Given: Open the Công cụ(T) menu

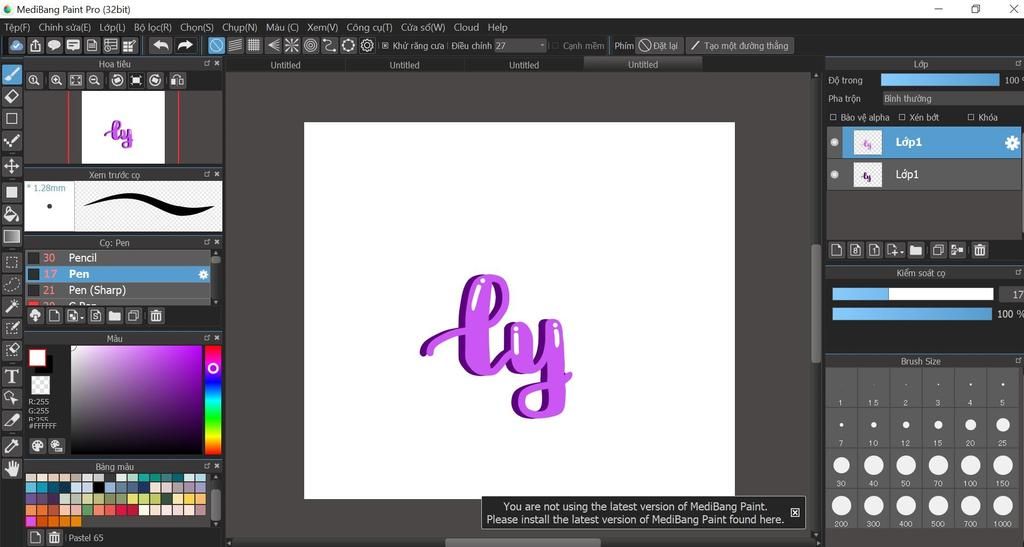Looking at the screenshot, I should click(x=370, y=27).
